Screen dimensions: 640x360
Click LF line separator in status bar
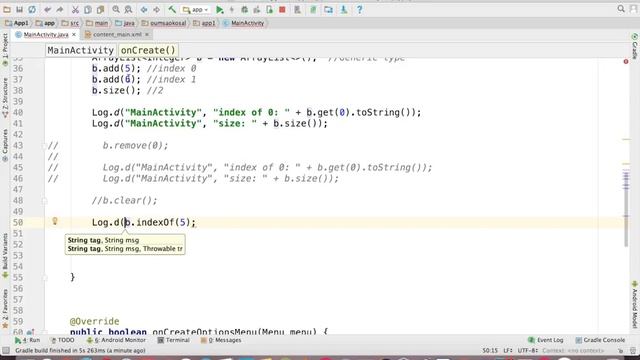click(508, 351)
